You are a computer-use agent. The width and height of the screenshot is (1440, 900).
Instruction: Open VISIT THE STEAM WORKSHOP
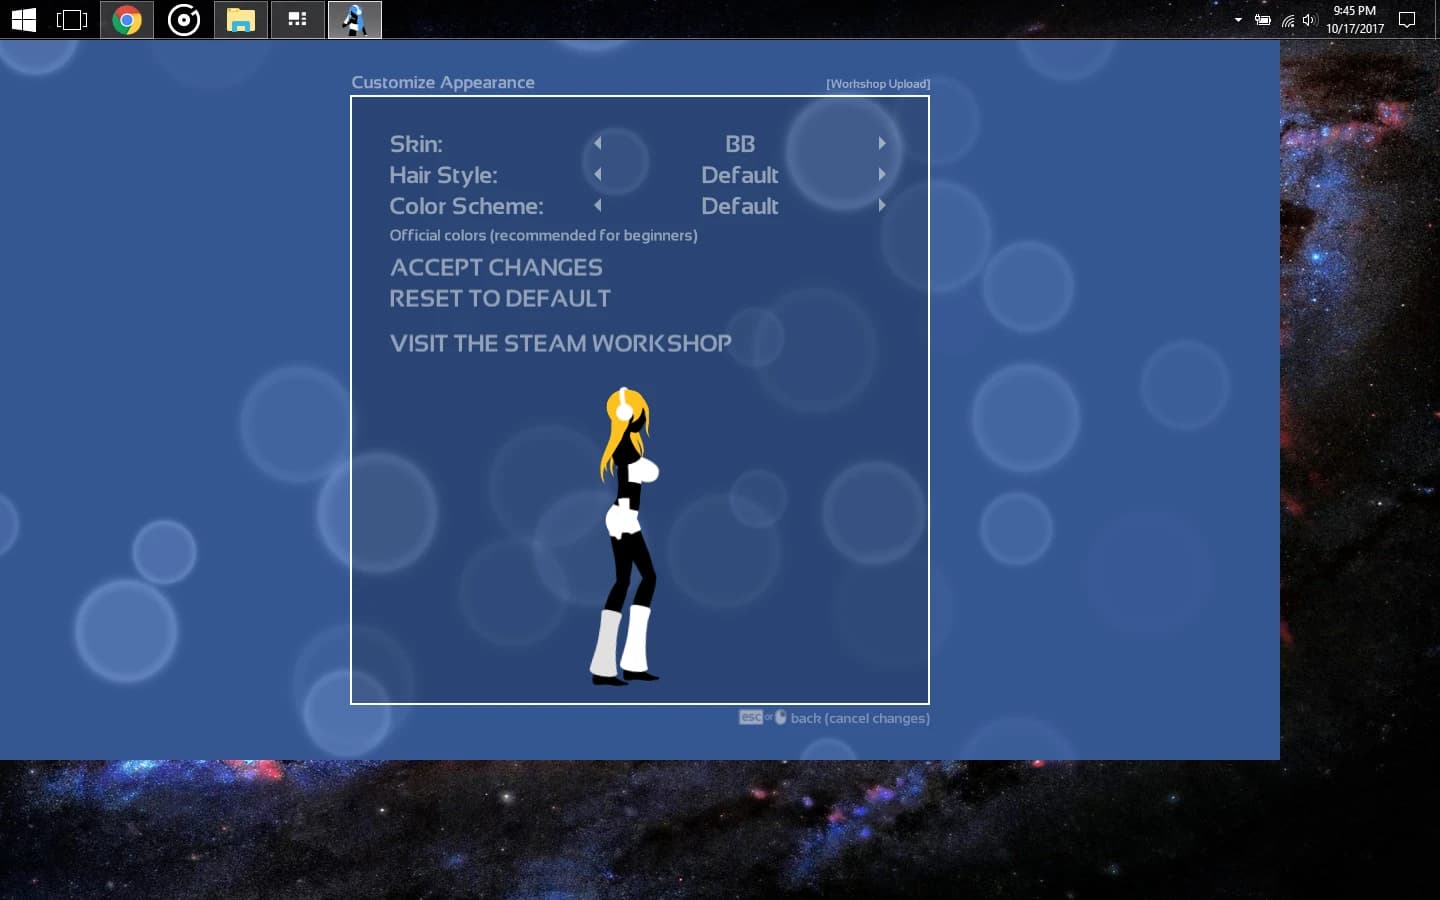click(x=560, y=343)
